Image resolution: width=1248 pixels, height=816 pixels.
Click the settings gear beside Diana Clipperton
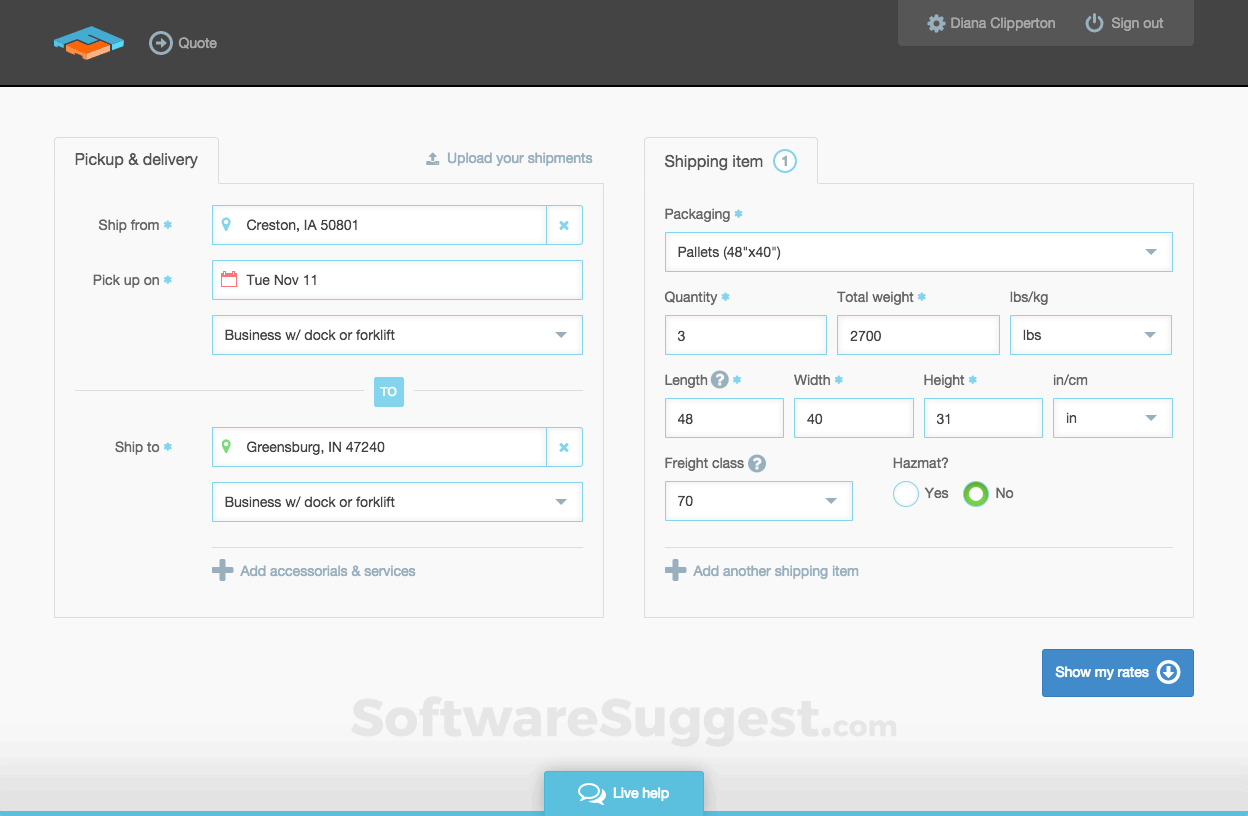click(x=934, y=22)
